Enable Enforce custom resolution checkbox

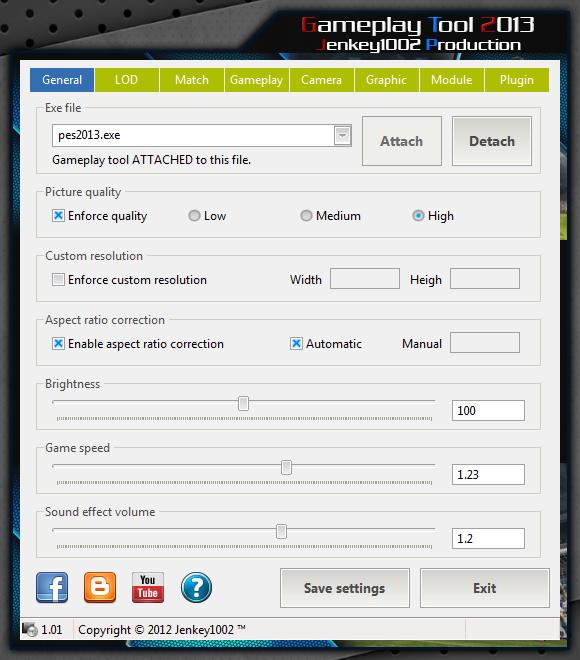tap(58, 279)
